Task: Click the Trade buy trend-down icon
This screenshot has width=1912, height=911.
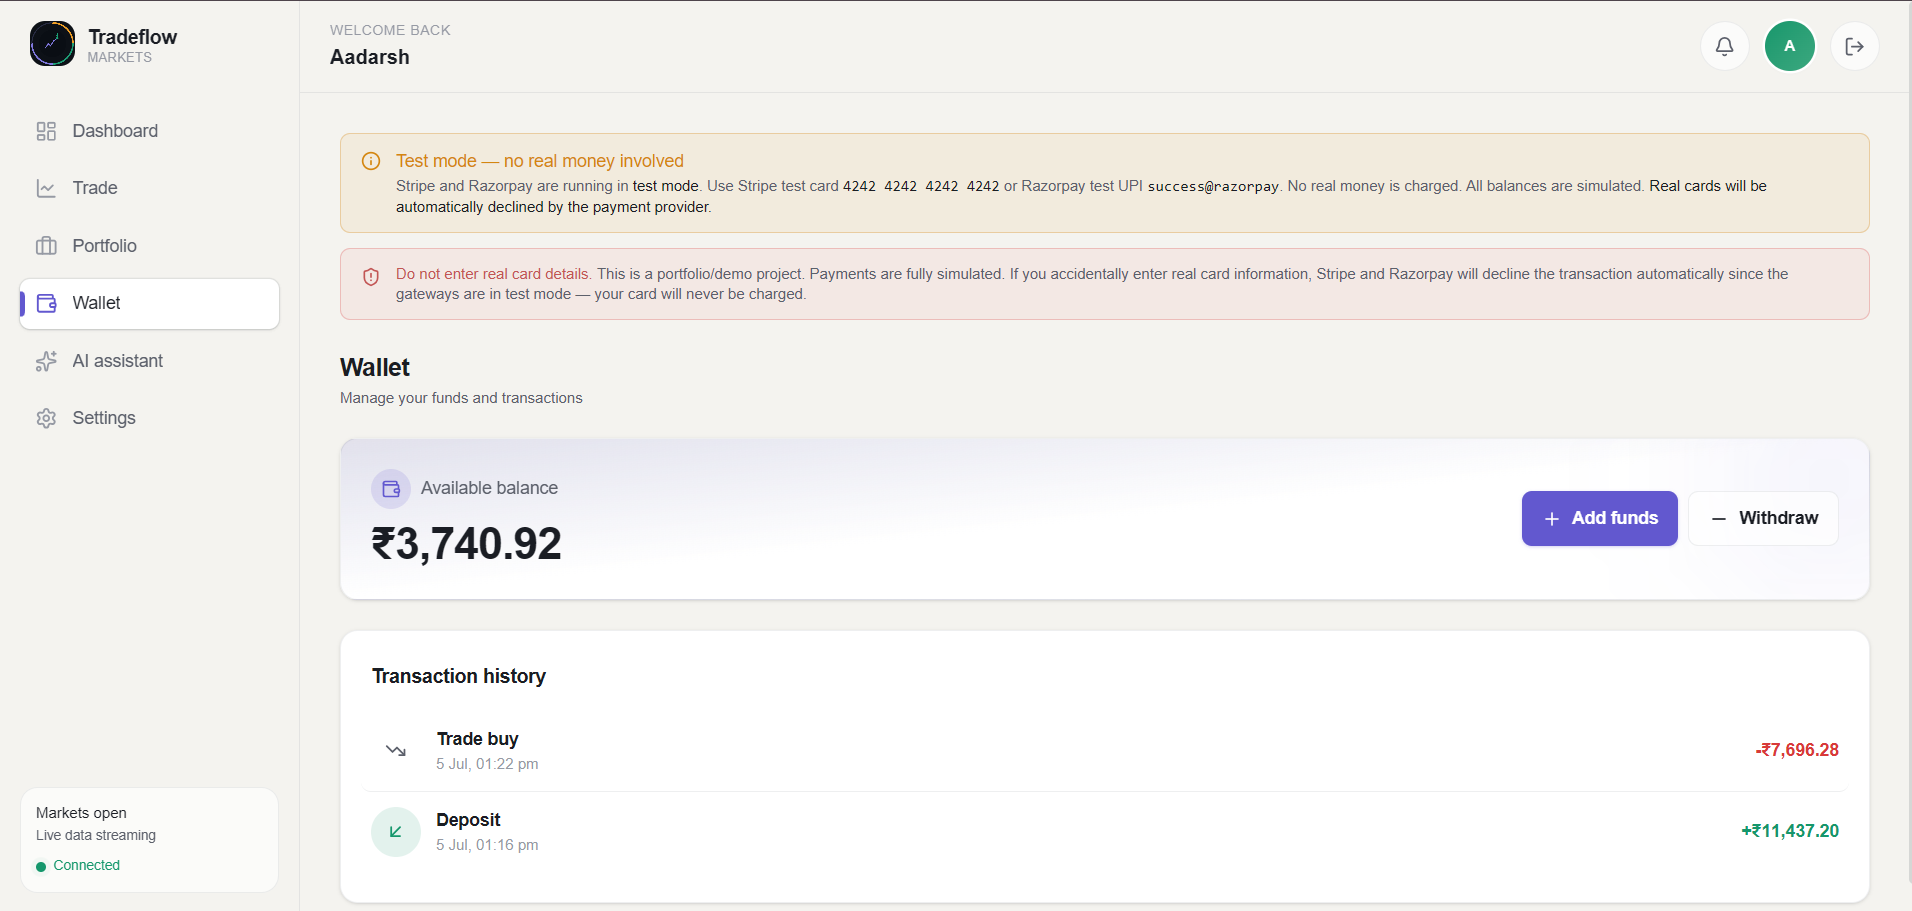Action: click(396, 750)
